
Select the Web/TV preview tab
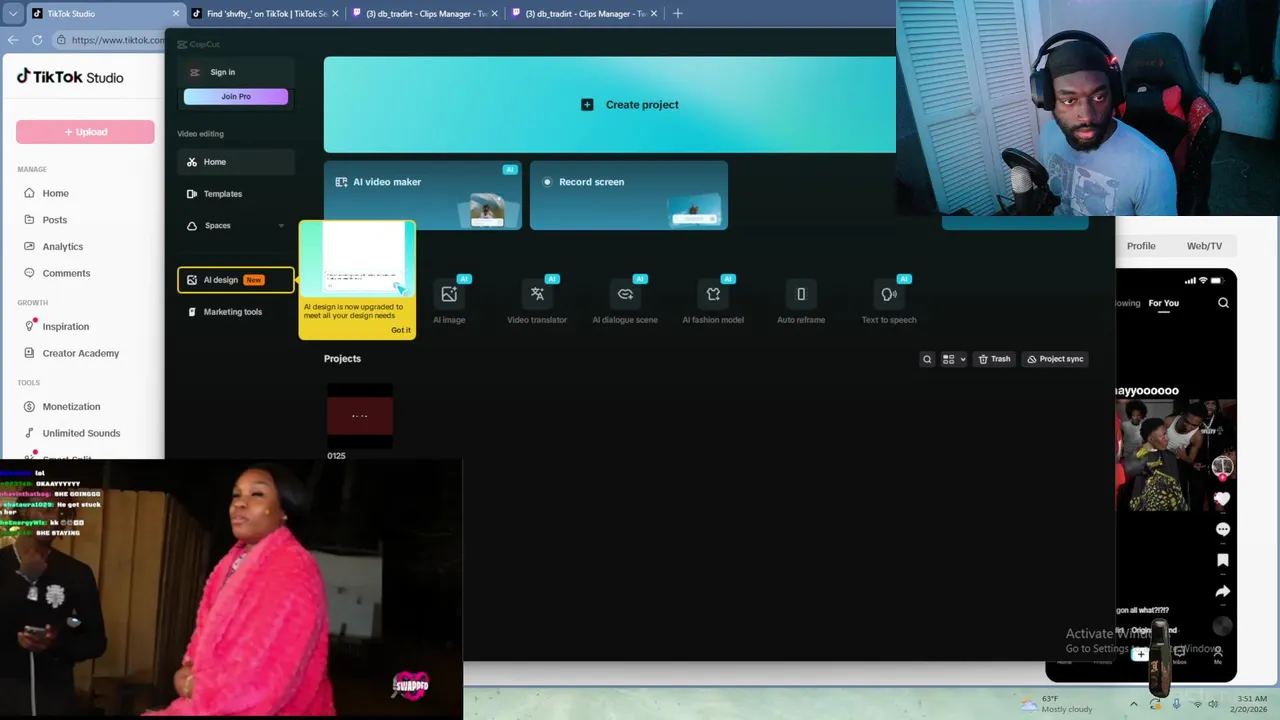[x=1204, y=246]
